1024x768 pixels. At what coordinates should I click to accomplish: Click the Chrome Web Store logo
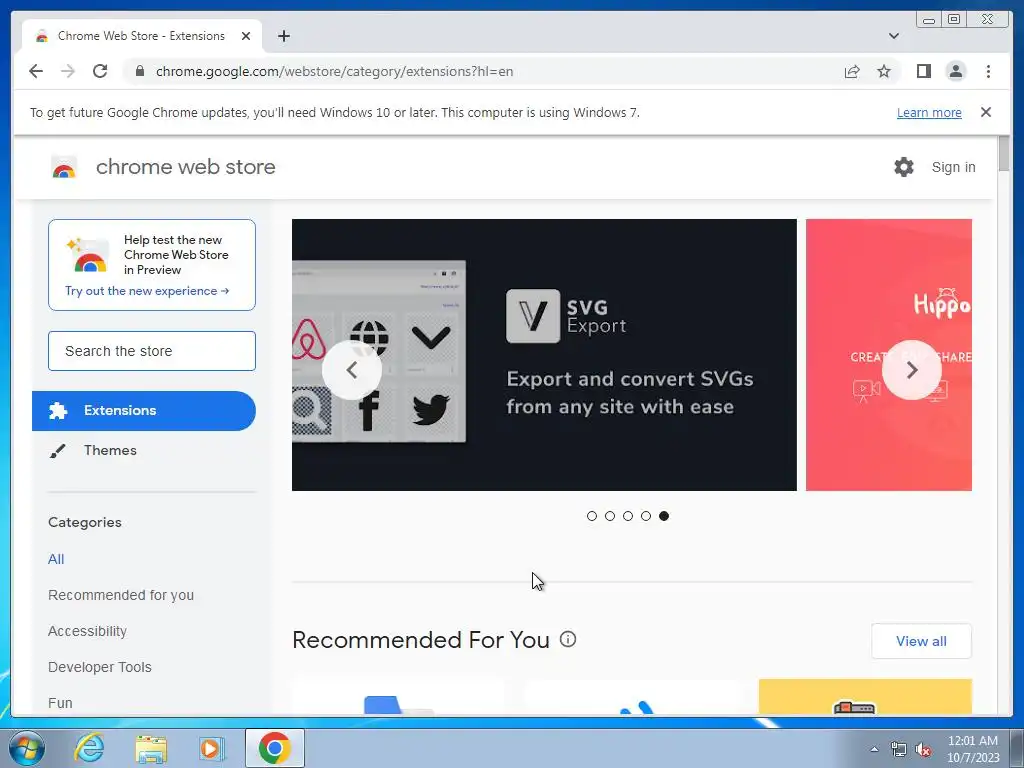[x=64, y=167]
